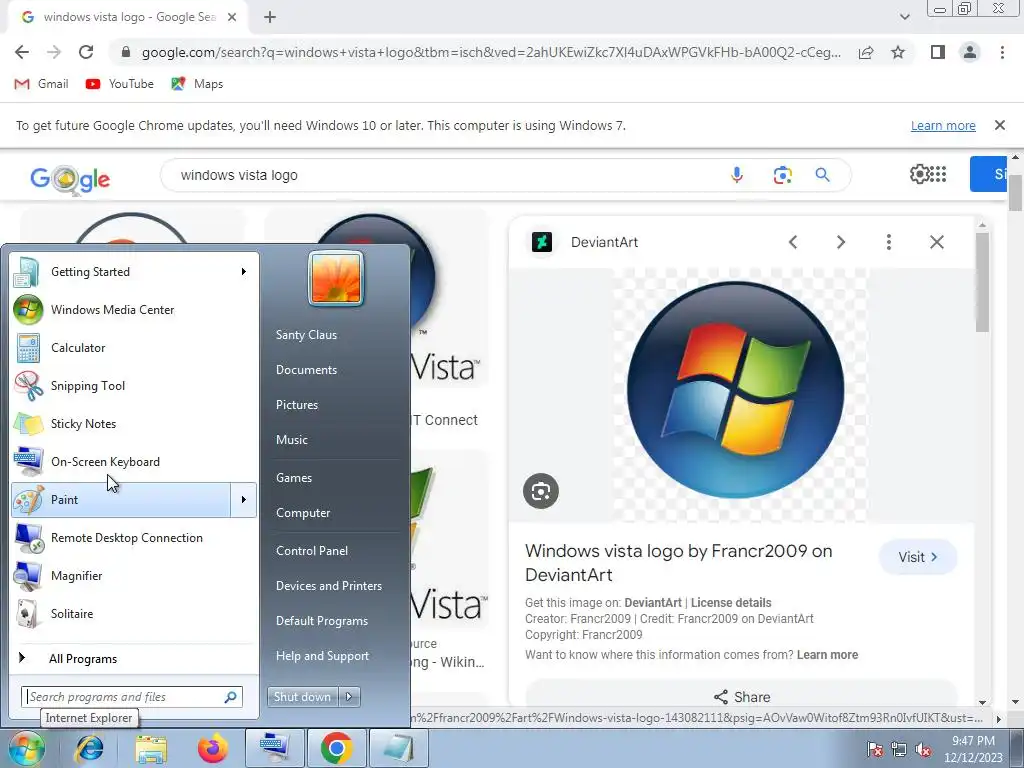The height and width of the screenshot is (768, 1024).
Task: Launch On-Screen Keyboard
Action: click(134, 462)
